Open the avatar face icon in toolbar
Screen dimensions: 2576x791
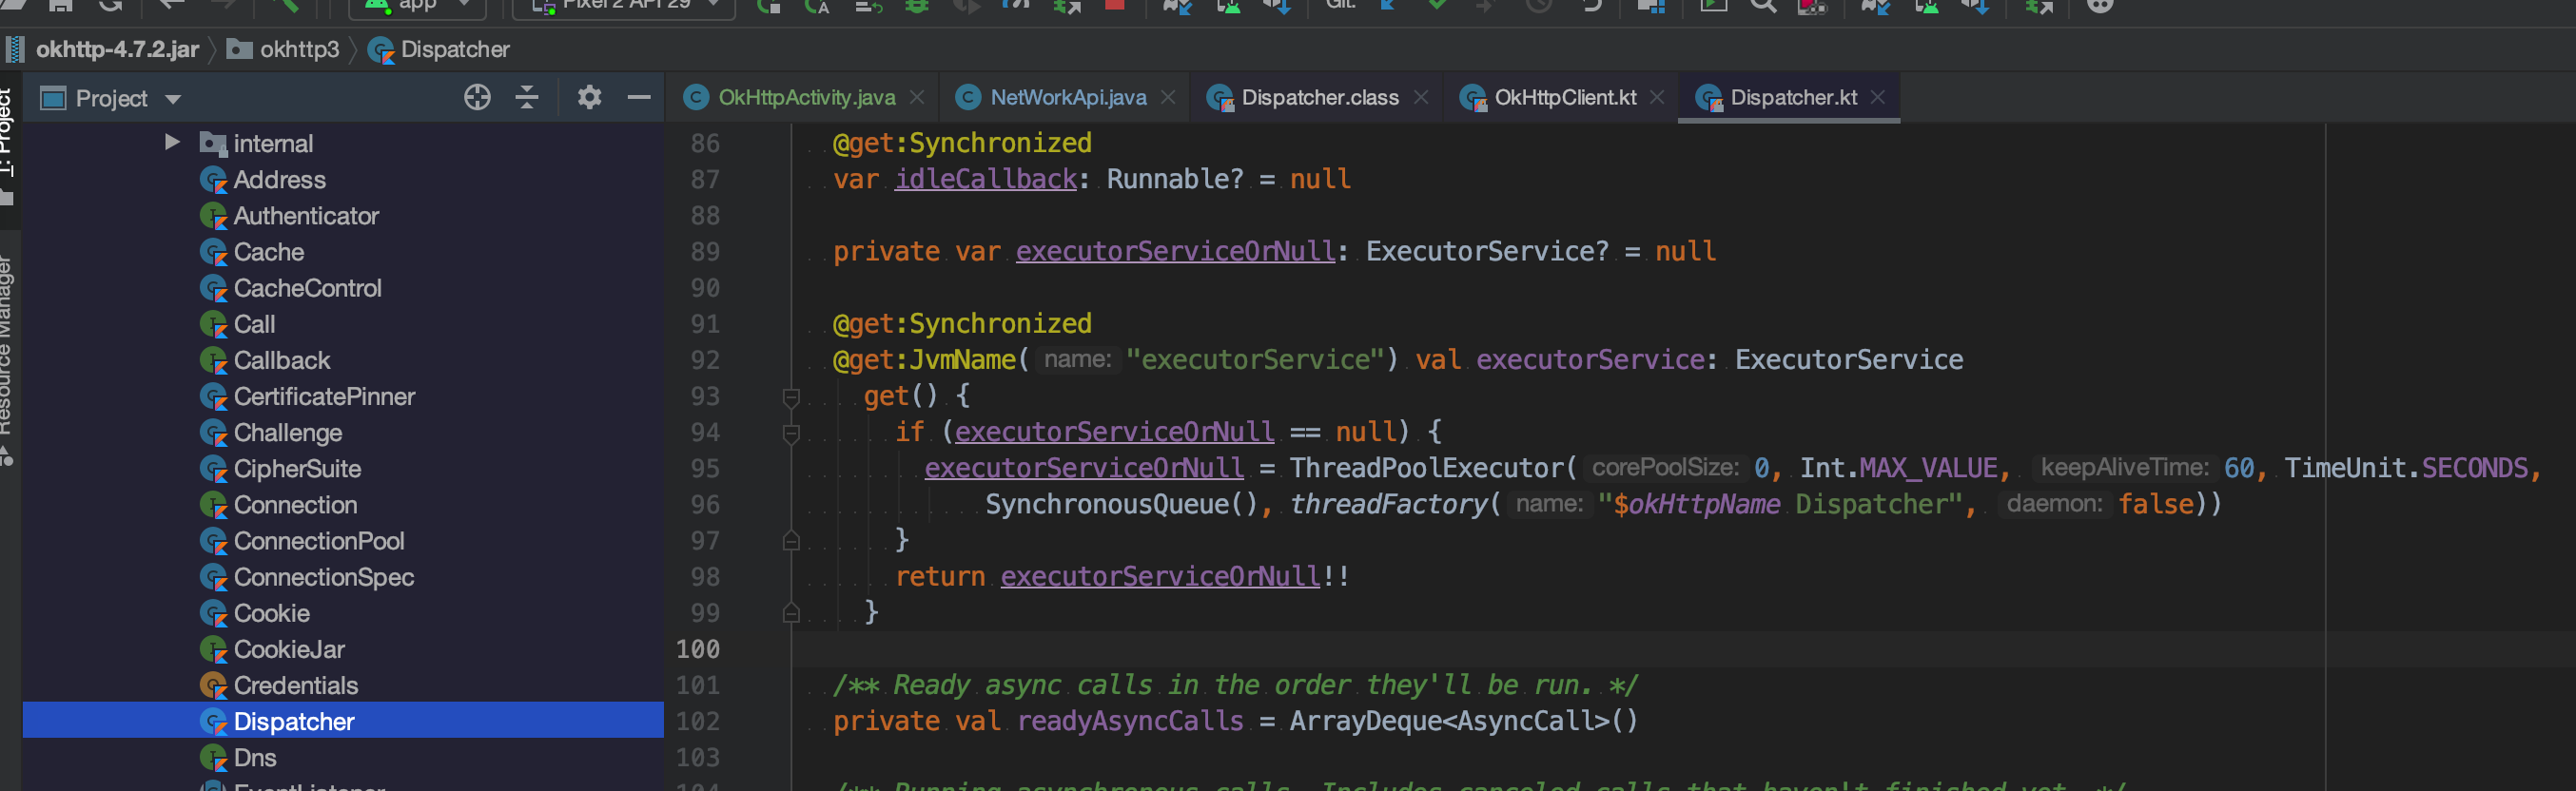coord(2099,5)
